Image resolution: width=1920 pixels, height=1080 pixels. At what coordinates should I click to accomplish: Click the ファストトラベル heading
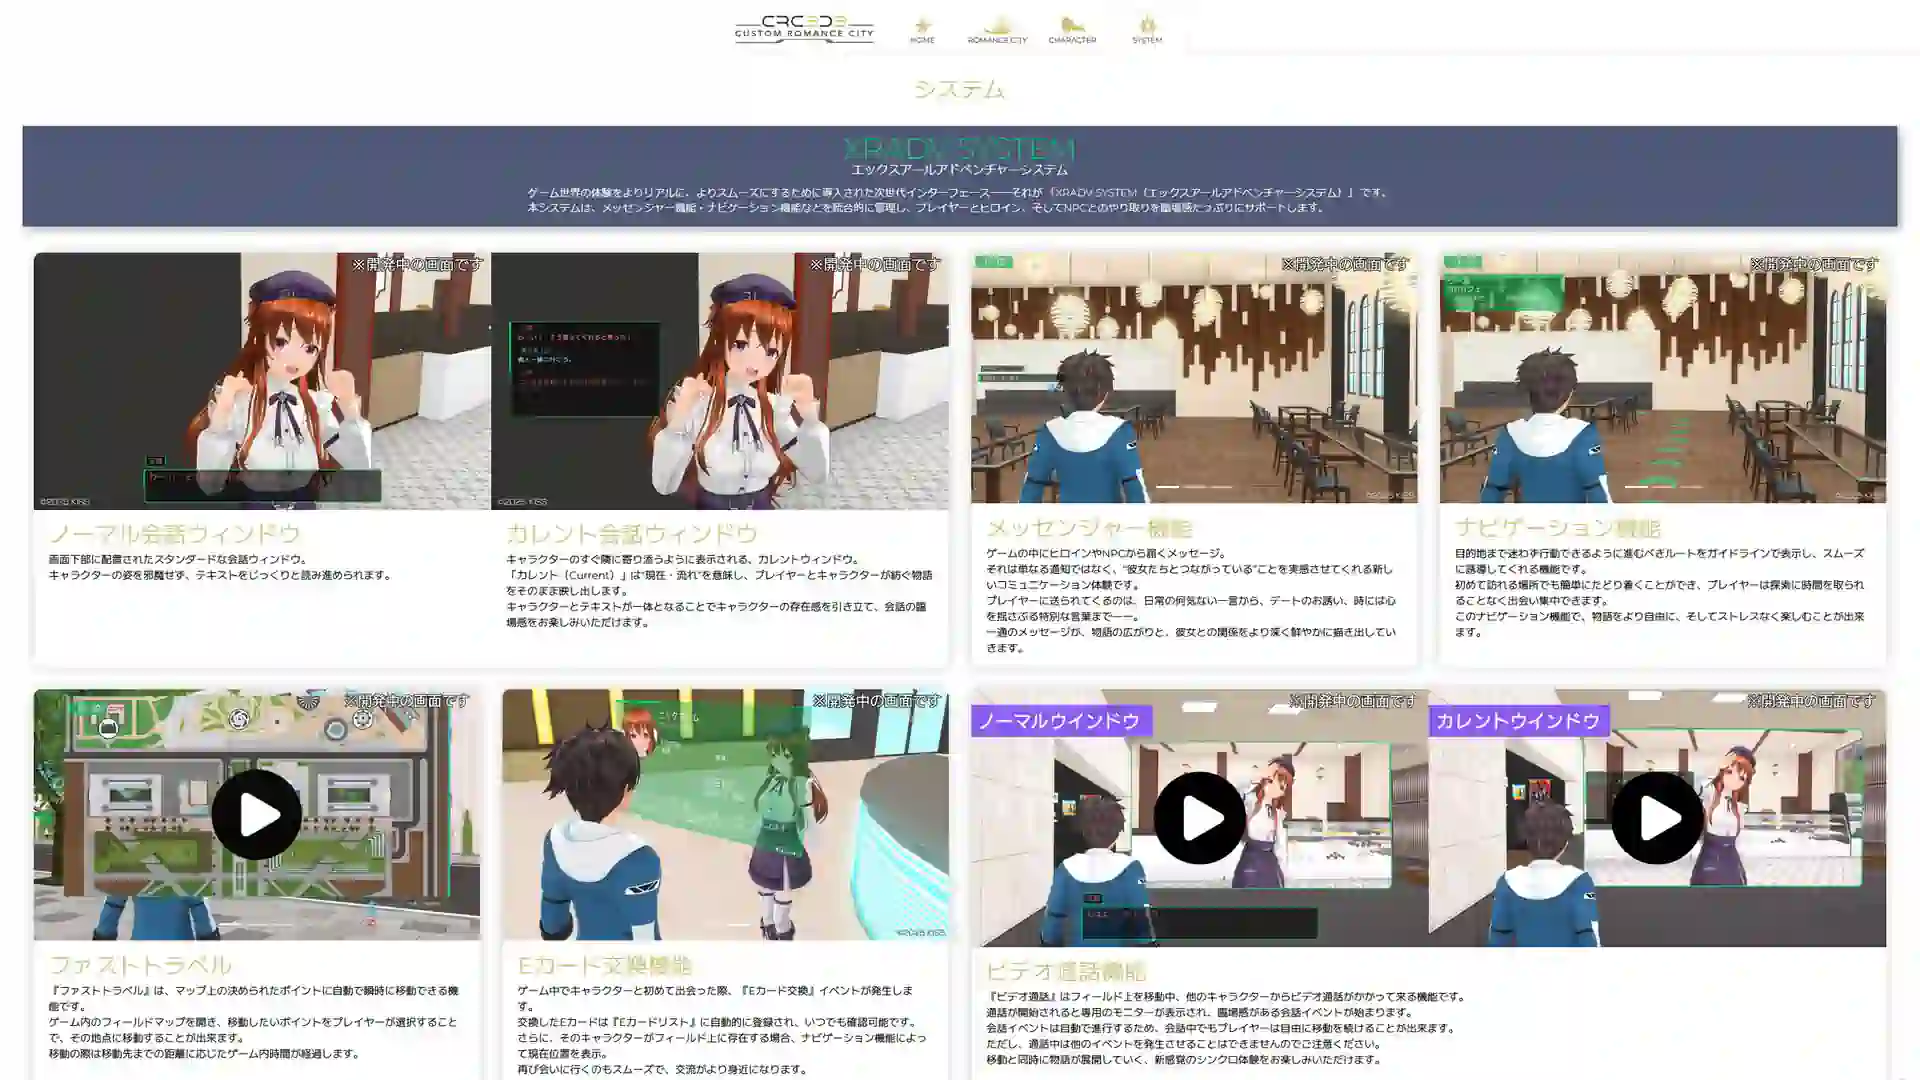140,965
